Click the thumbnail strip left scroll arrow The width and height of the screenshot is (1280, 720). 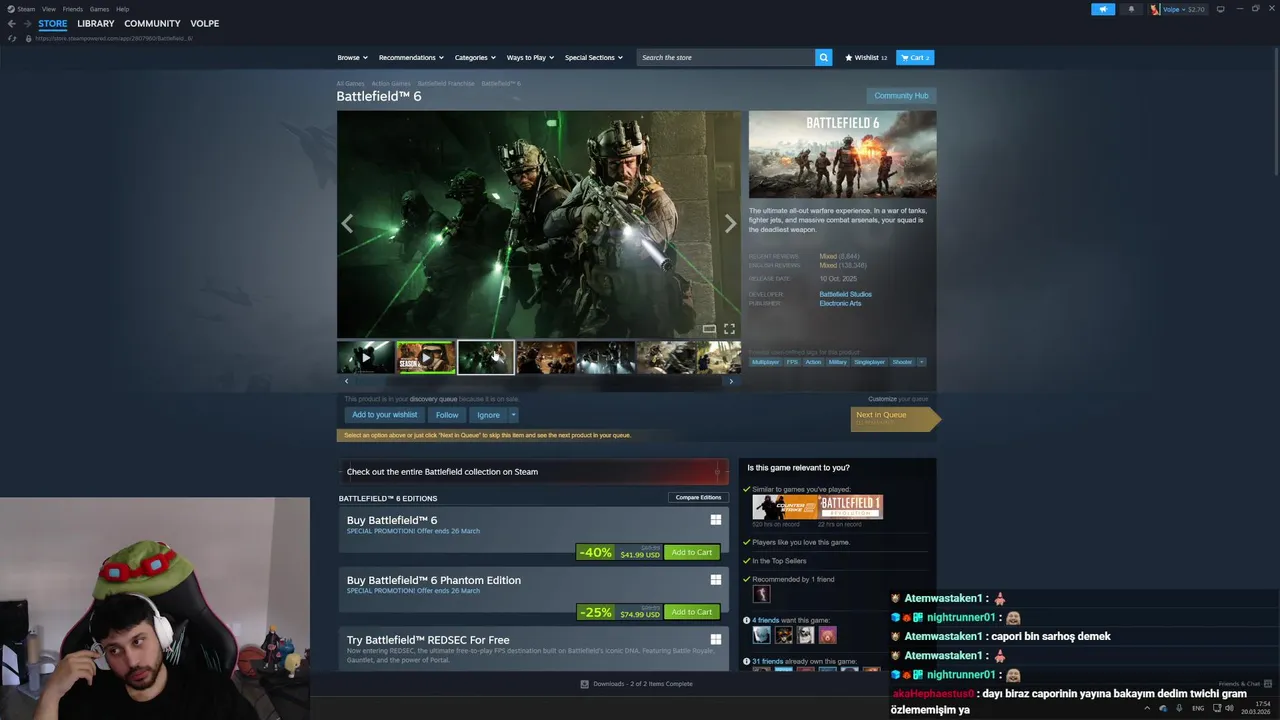(x=347, y=381)
